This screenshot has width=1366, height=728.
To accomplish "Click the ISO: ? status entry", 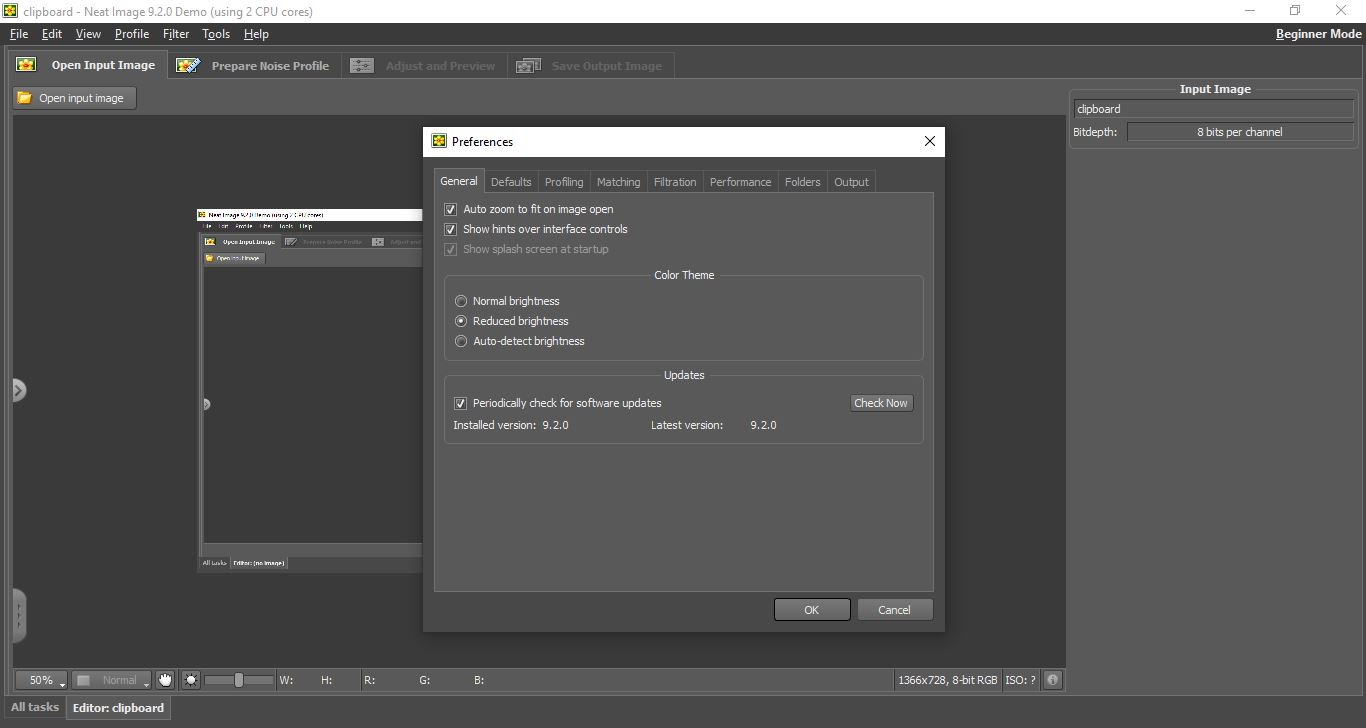I will point(1020,680).
